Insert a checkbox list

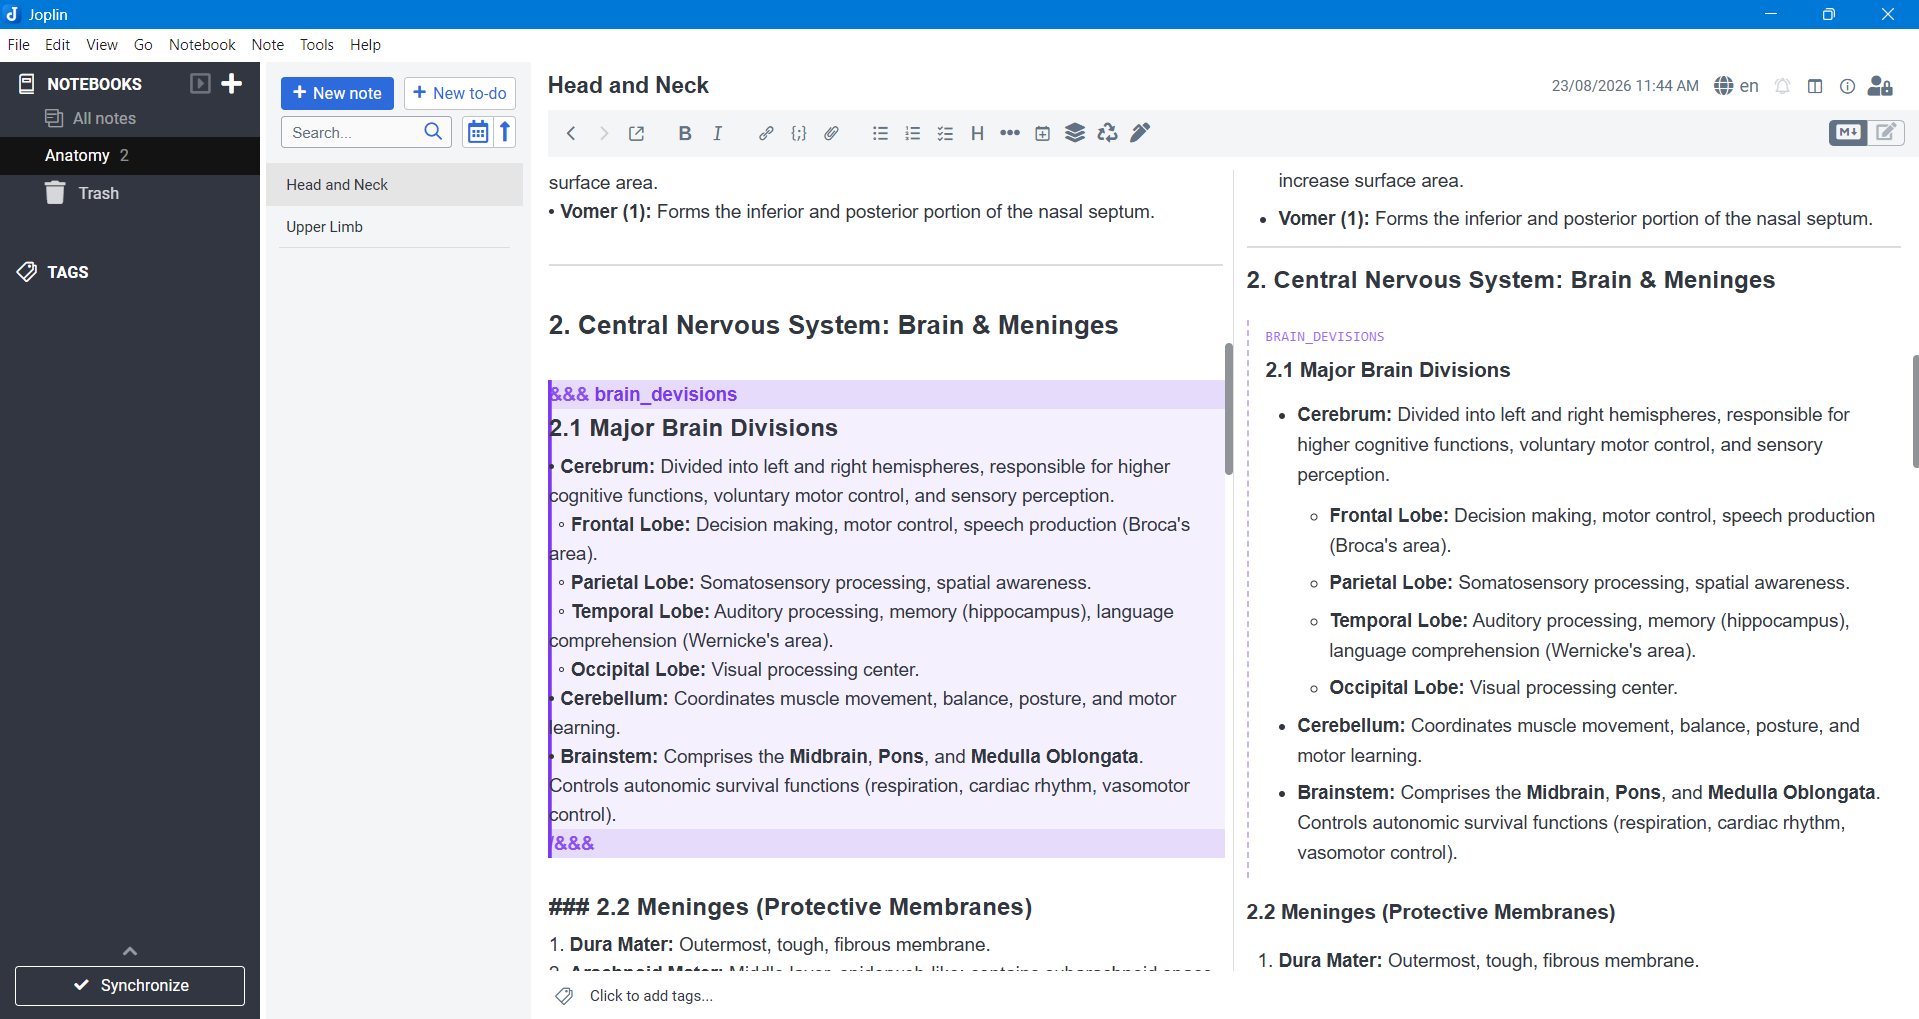(x=945, y=133)
